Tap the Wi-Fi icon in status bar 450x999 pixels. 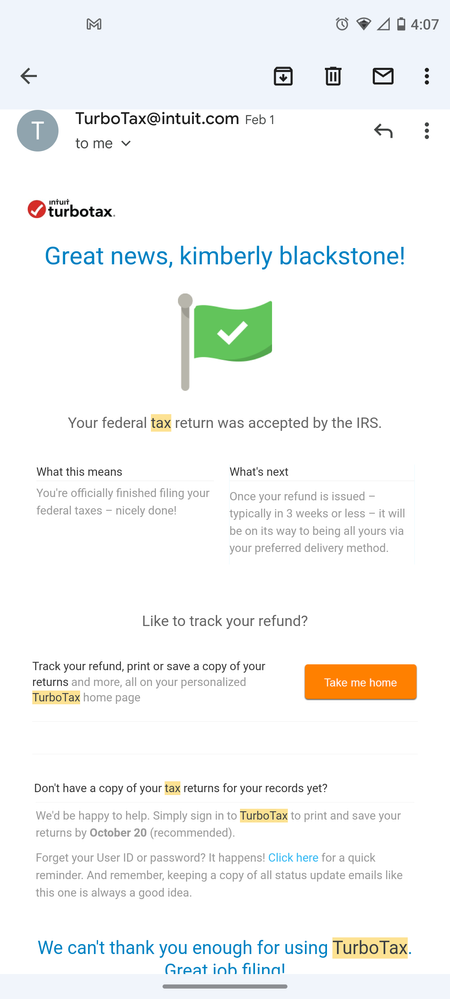[363, 24]
